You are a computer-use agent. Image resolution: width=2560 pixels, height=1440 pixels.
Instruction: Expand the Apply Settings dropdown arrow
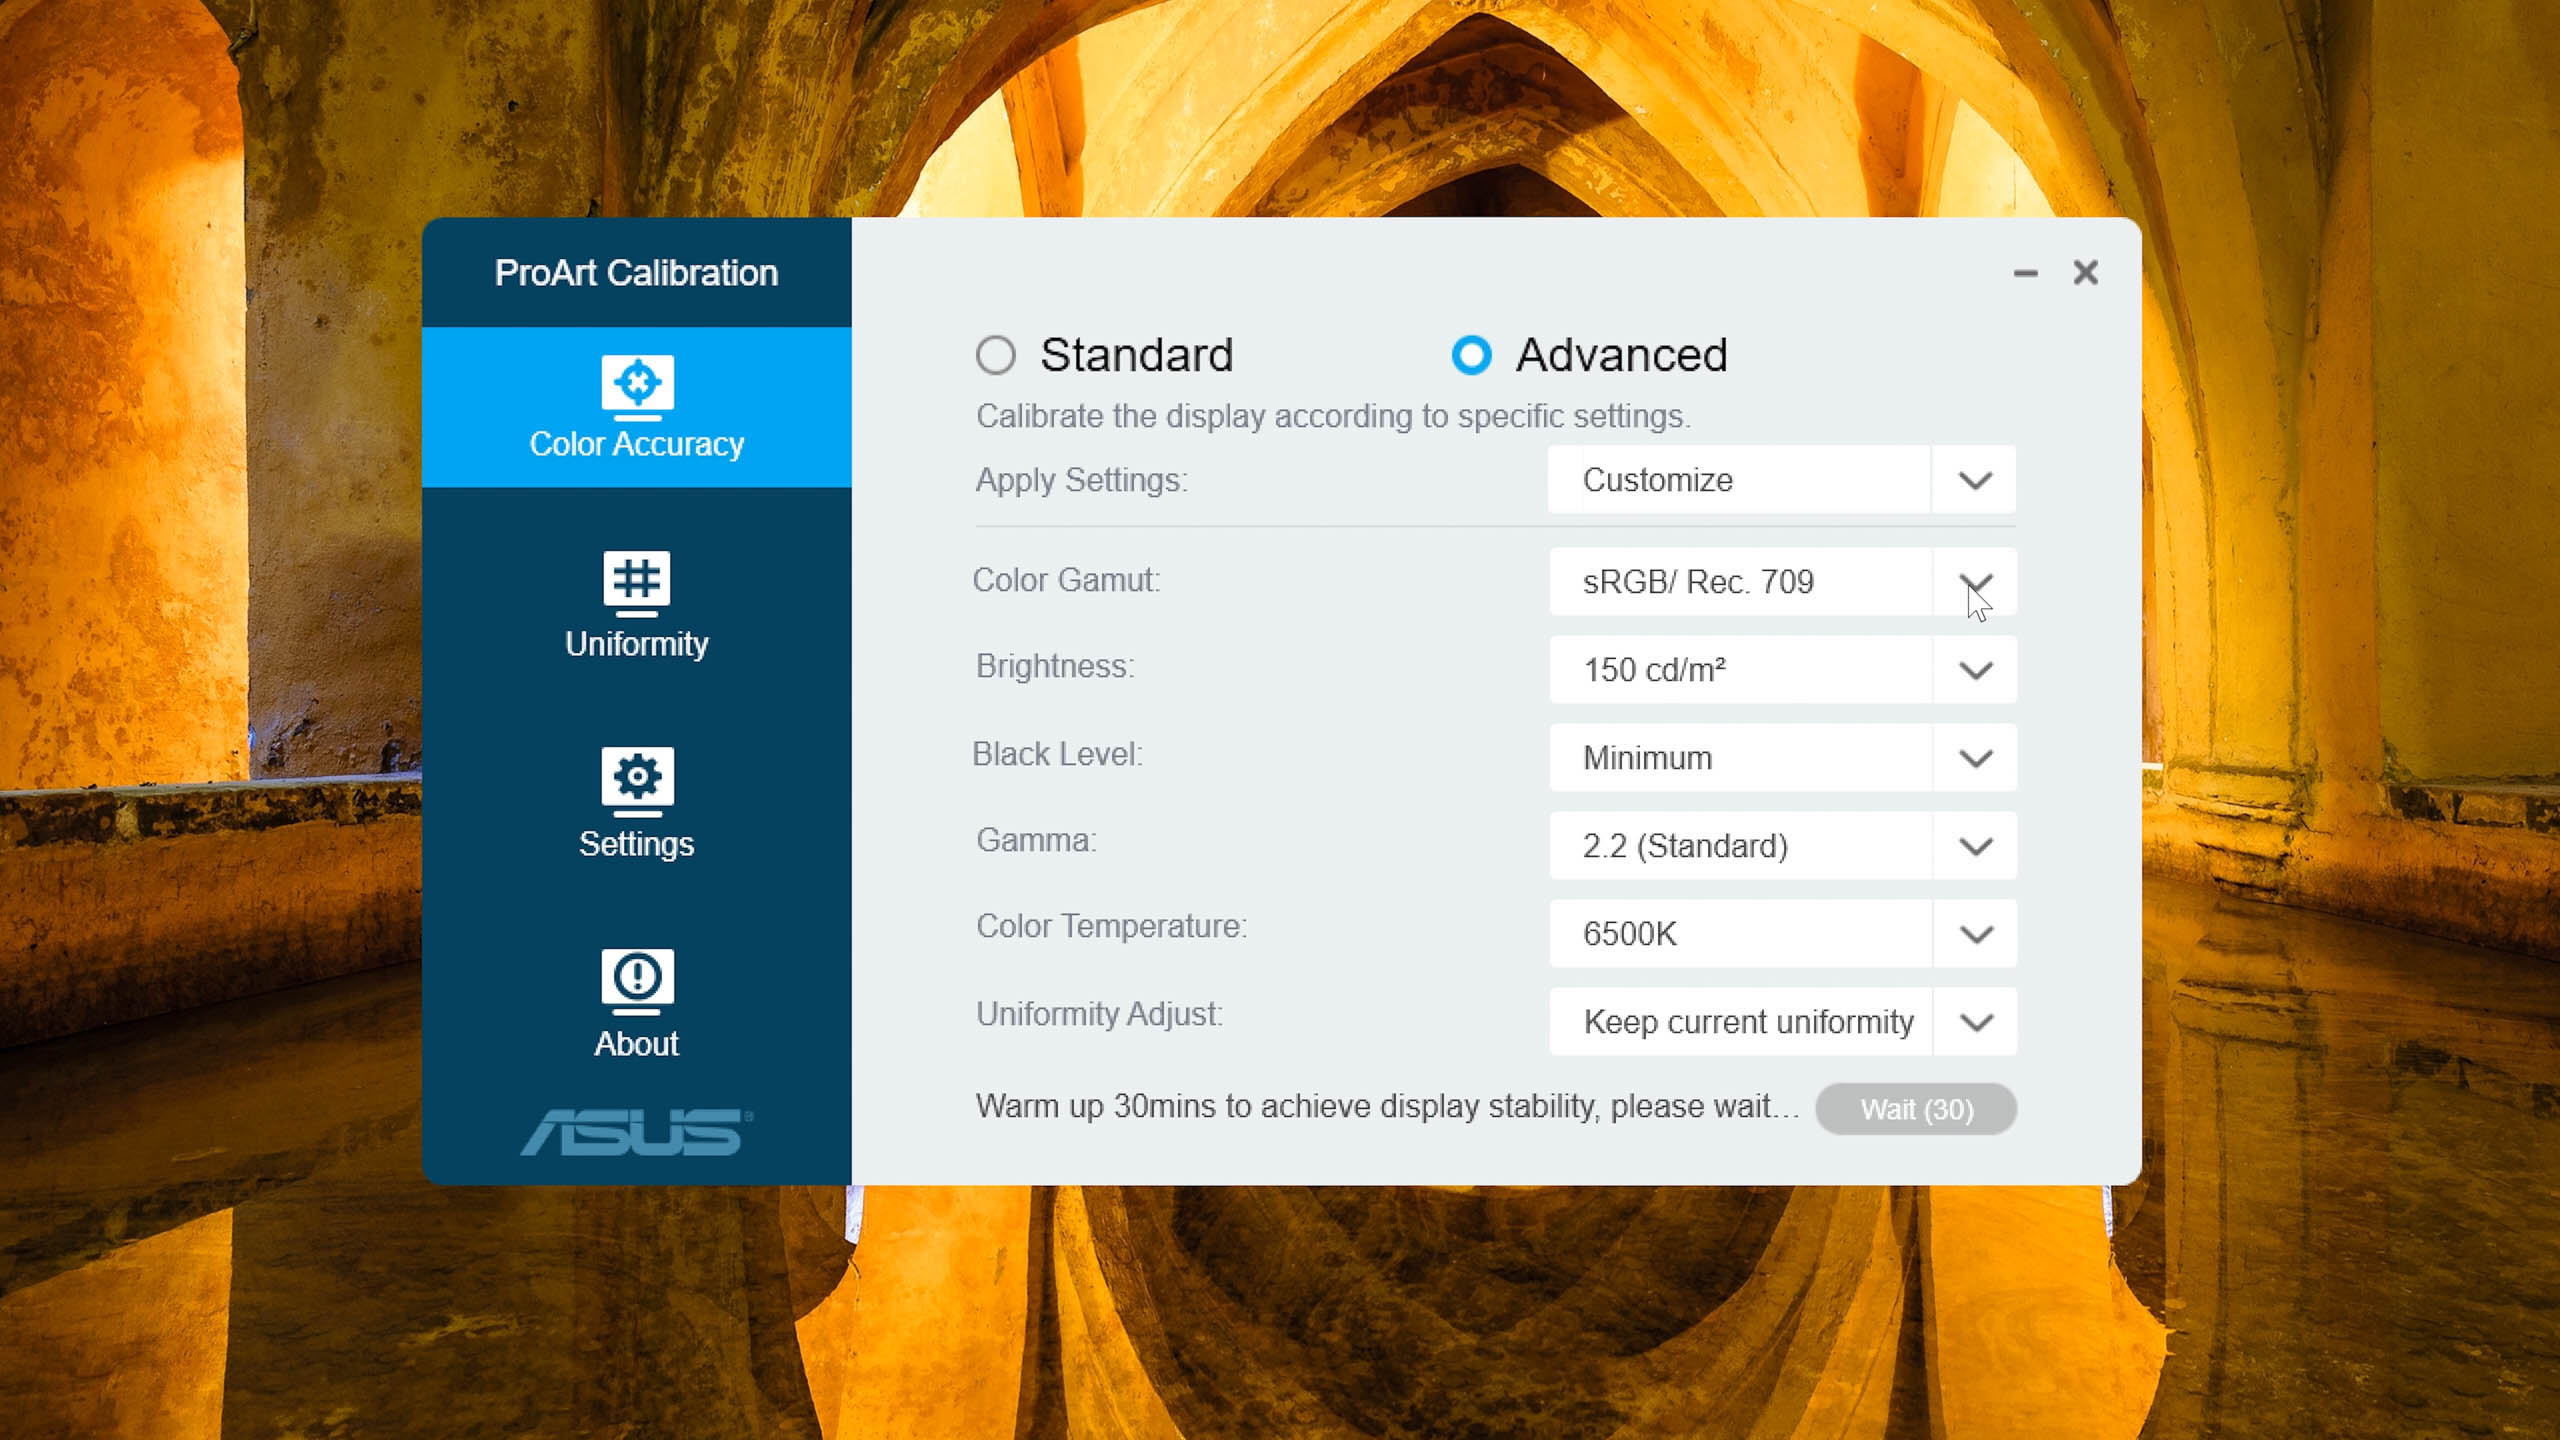1974,480
